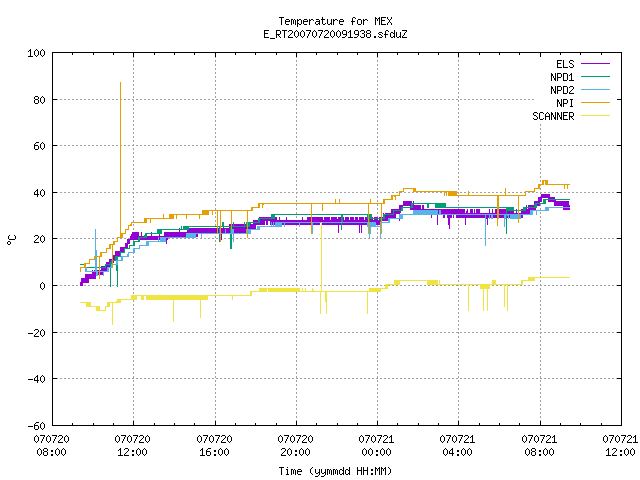
Task: Click the x-axis label 070721 00:00
Action: 376,446
